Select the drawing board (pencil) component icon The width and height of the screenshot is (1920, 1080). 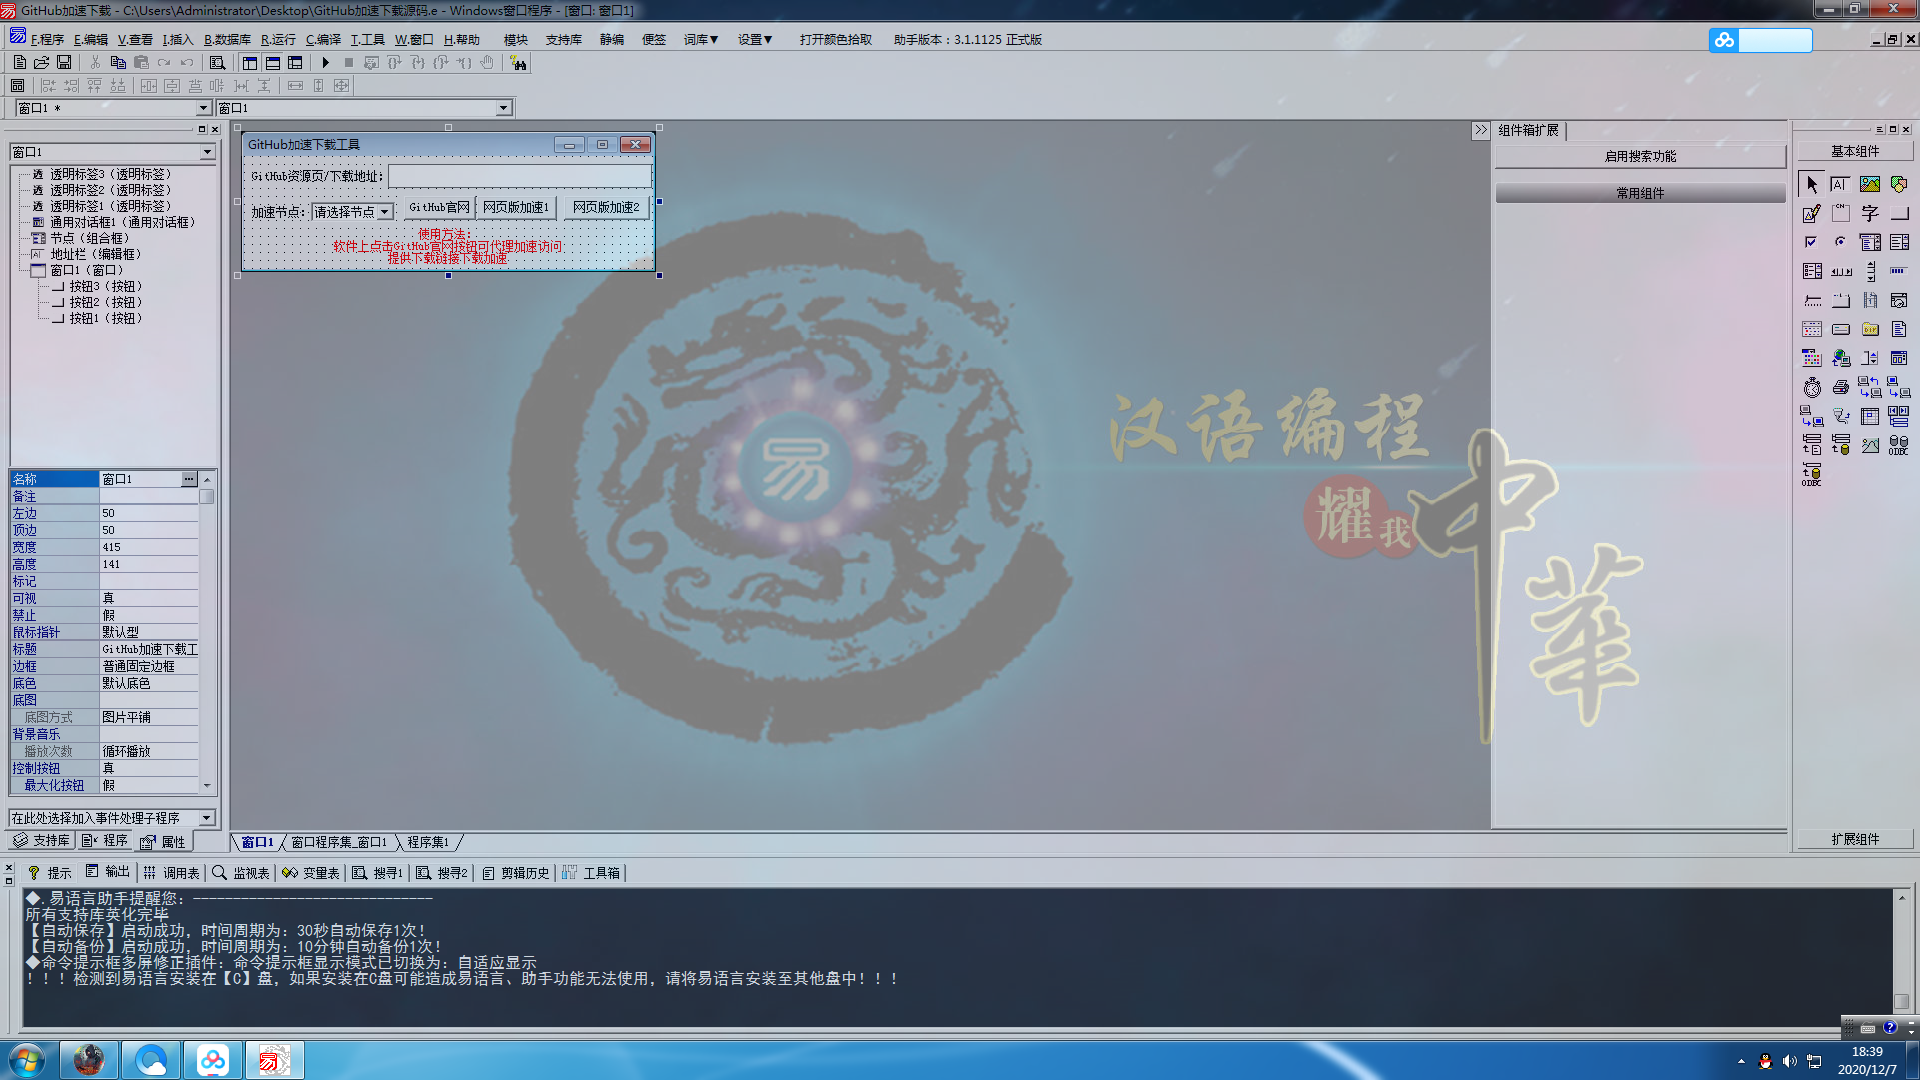[1811, 213]
